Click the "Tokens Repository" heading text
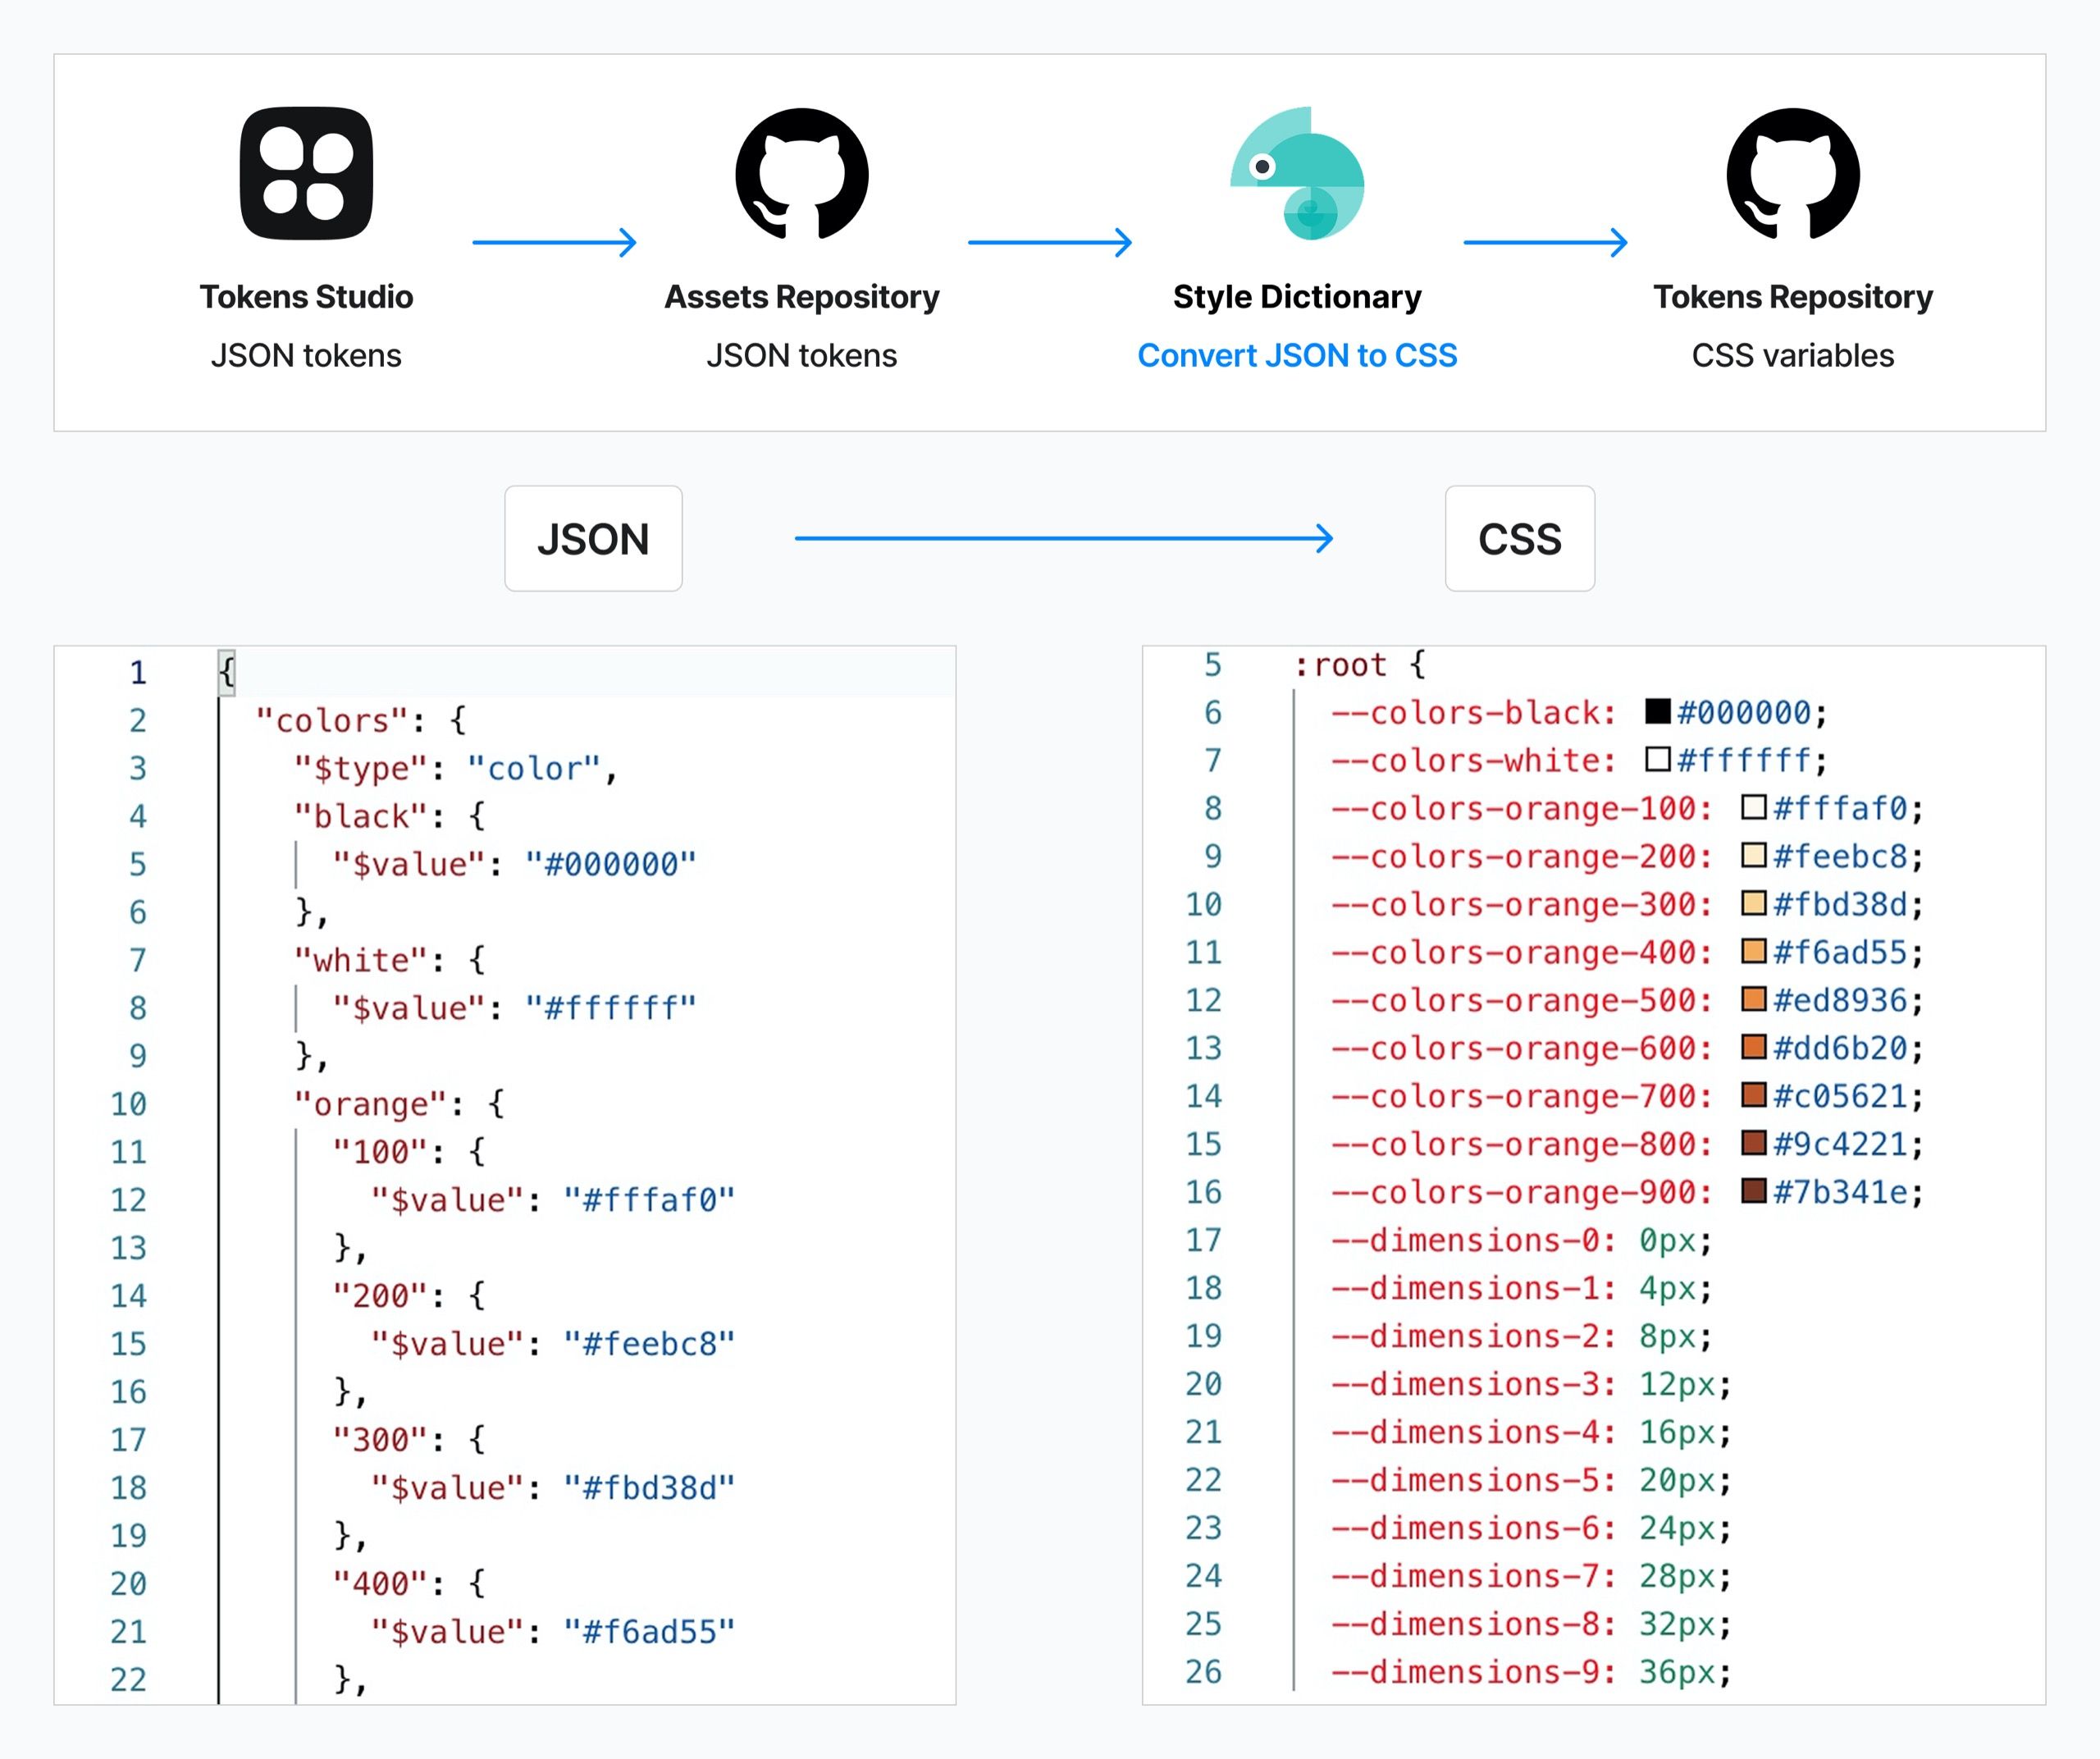Image resolution: width=2100 pixels, height=1759 pixels. click(1793, 297)
